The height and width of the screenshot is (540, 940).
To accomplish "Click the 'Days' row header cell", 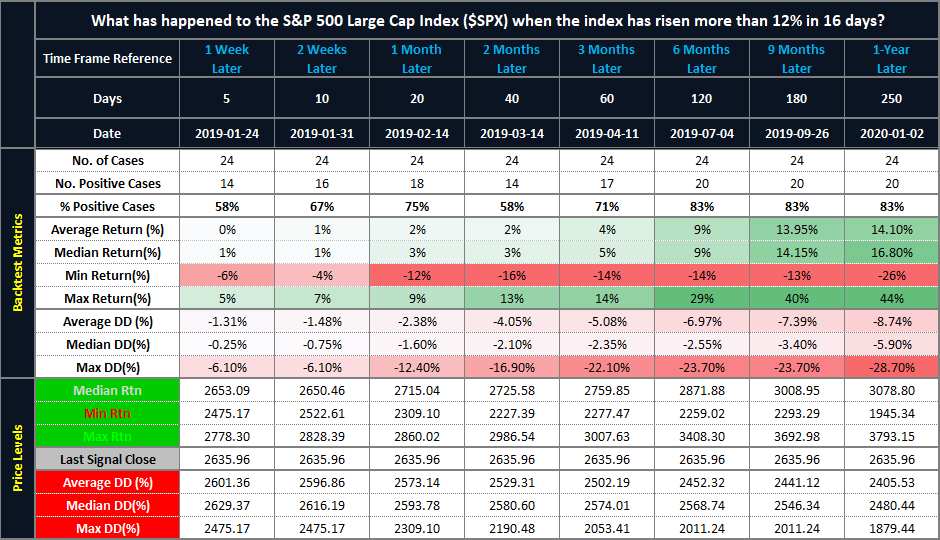I will point(107,99).
